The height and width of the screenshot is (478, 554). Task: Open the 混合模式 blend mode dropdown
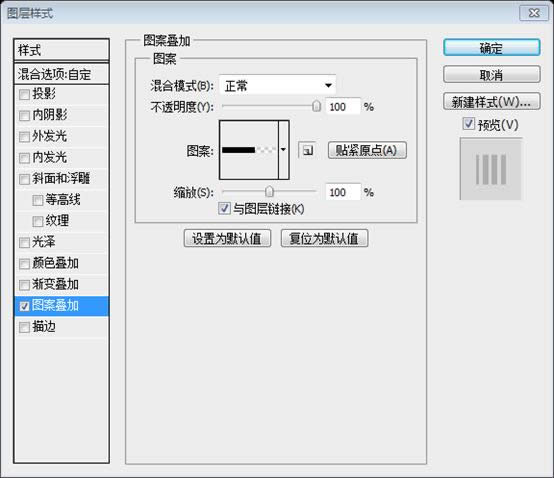click(277, 85)
